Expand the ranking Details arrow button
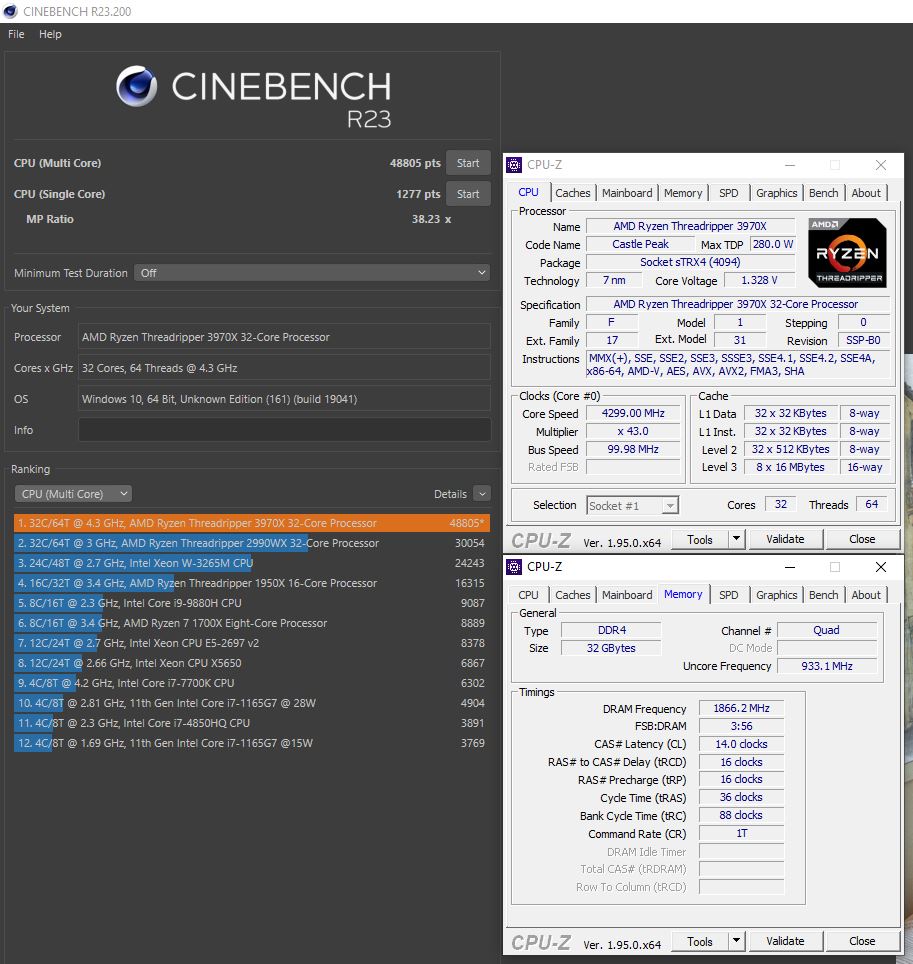 pyautogui.click(x=482, y=494)
